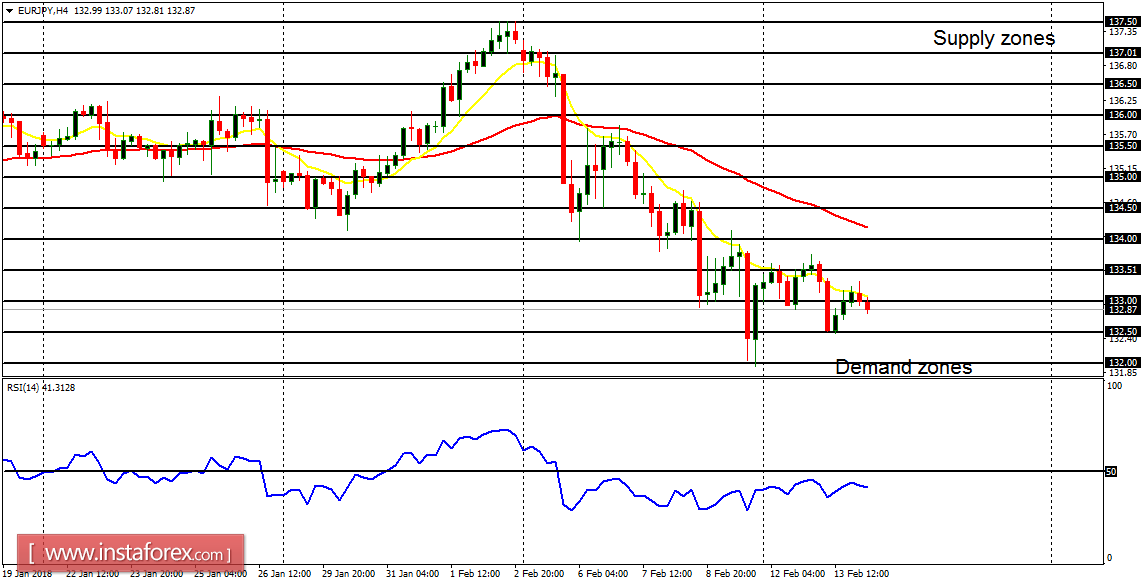The height and width of the screenshot is (585, 1143).
Task: Click the 137.50 price level label
Action: tap(1122, 21)
